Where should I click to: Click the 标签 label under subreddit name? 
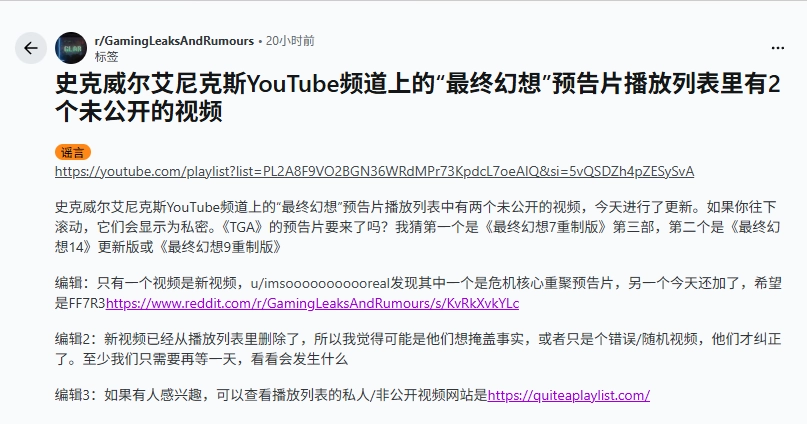click(x=107, y=57)
